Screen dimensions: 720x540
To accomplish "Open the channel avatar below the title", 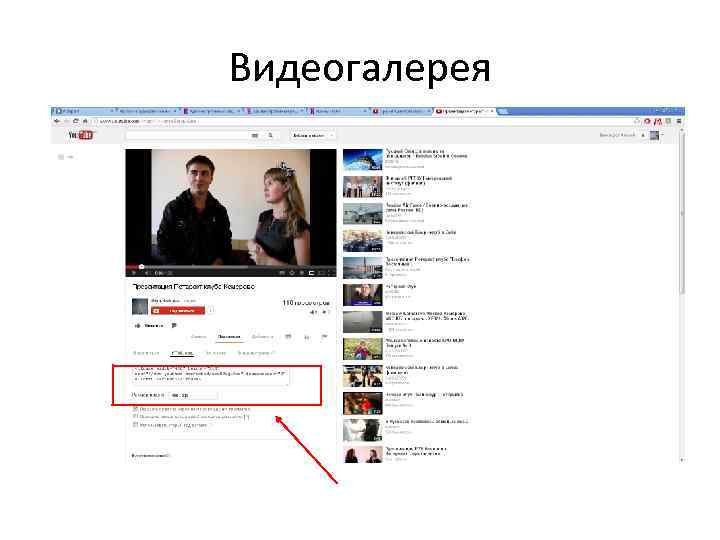I will pyautogui.click(x=140, y=306).
